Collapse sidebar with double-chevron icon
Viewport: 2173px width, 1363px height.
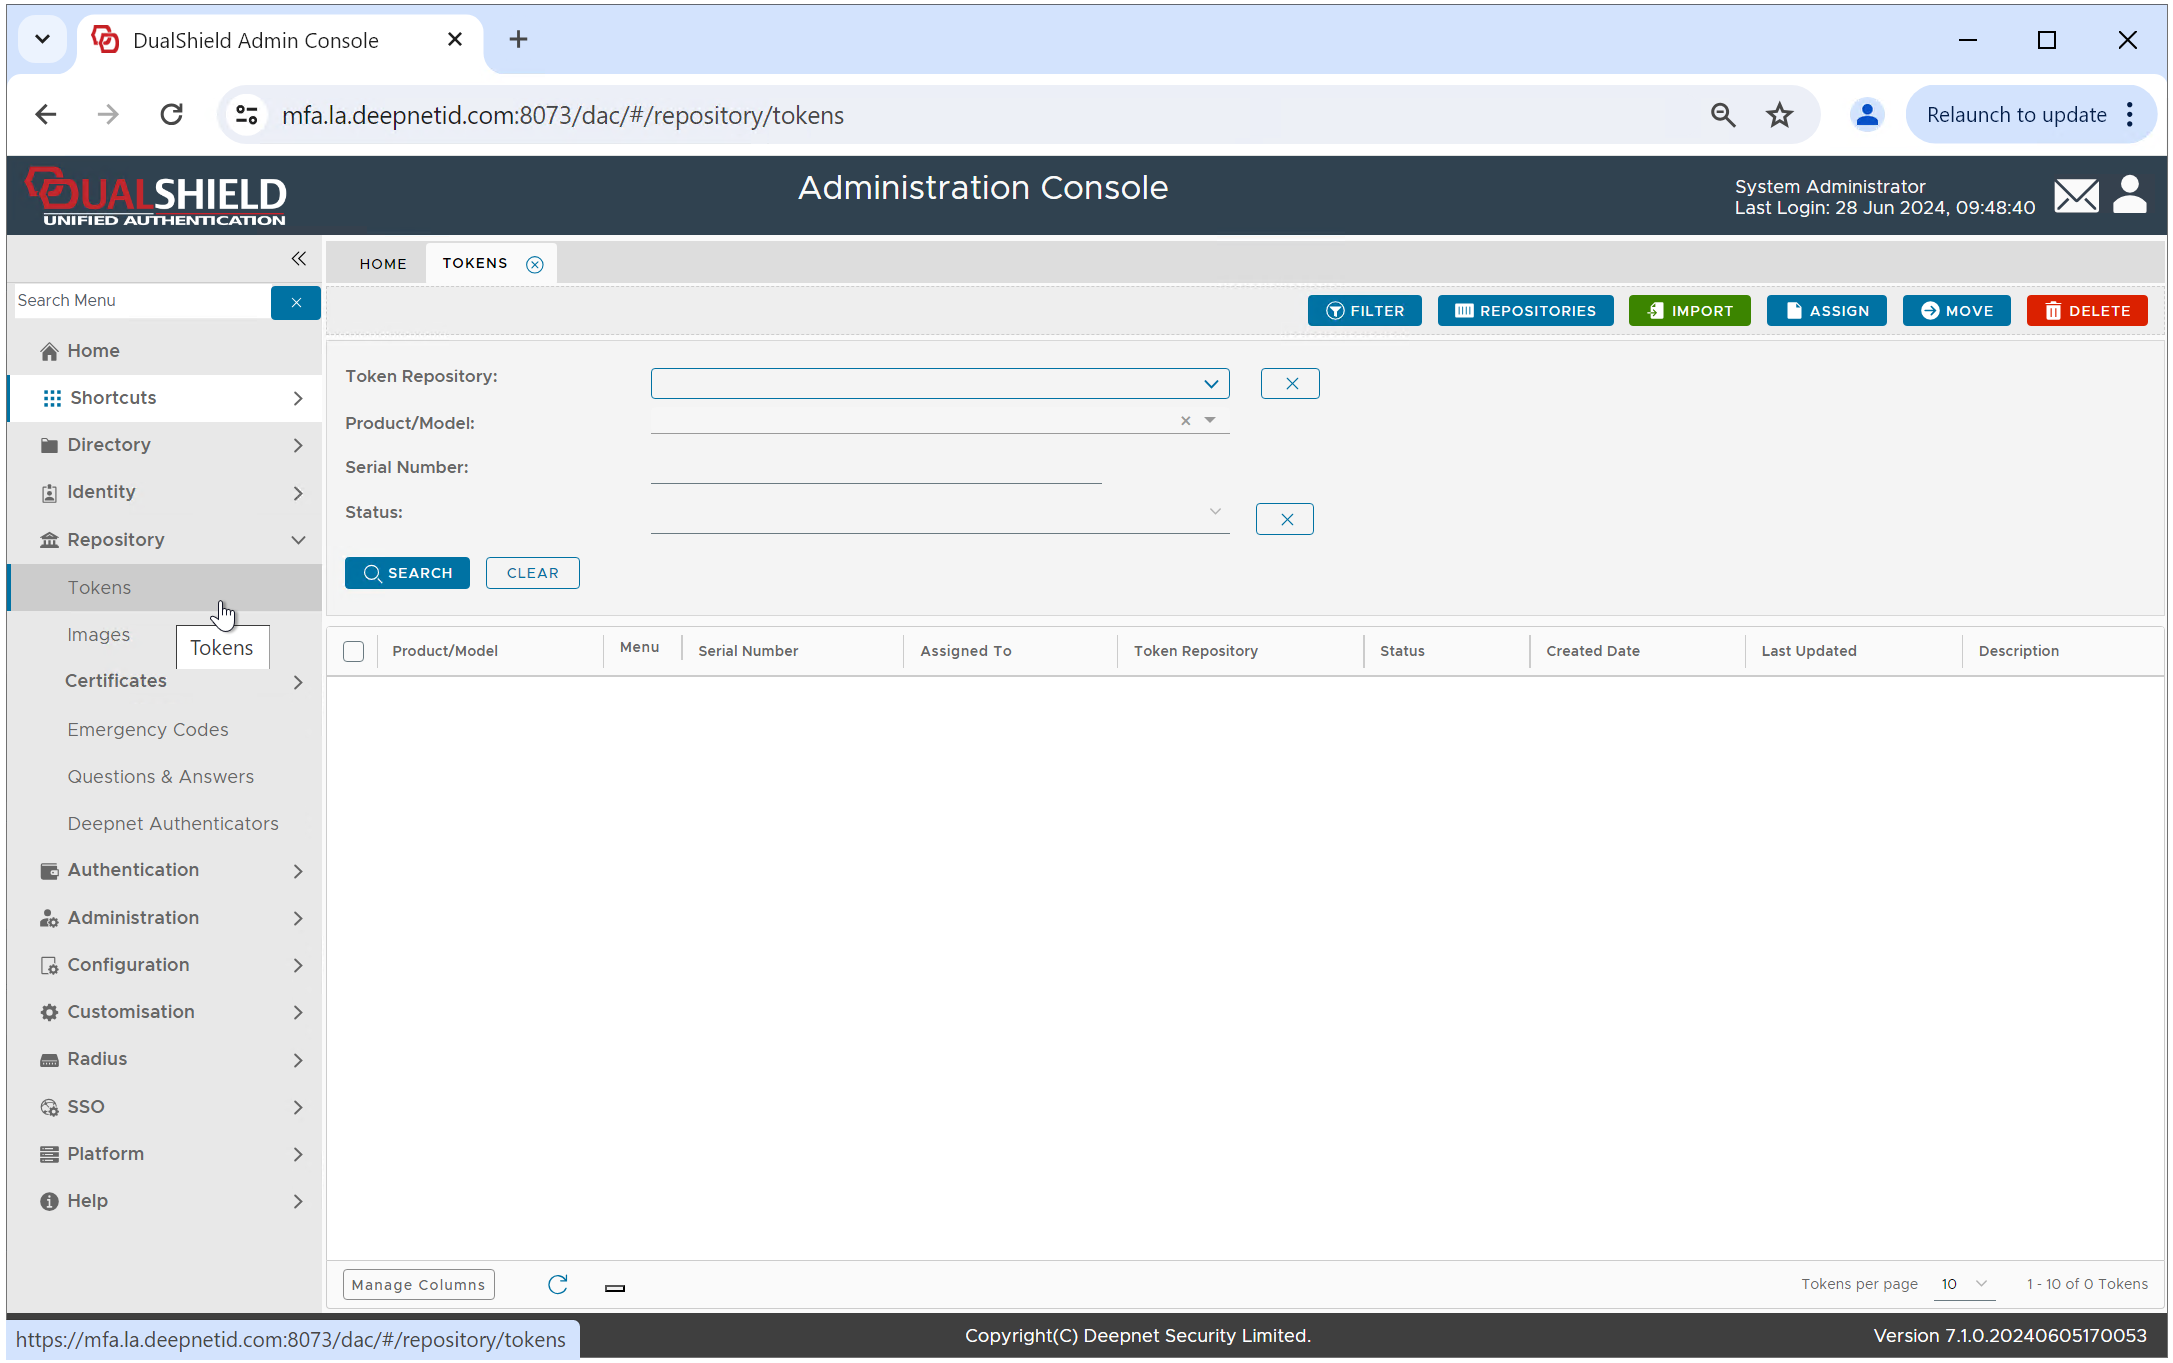click(298, 259)
